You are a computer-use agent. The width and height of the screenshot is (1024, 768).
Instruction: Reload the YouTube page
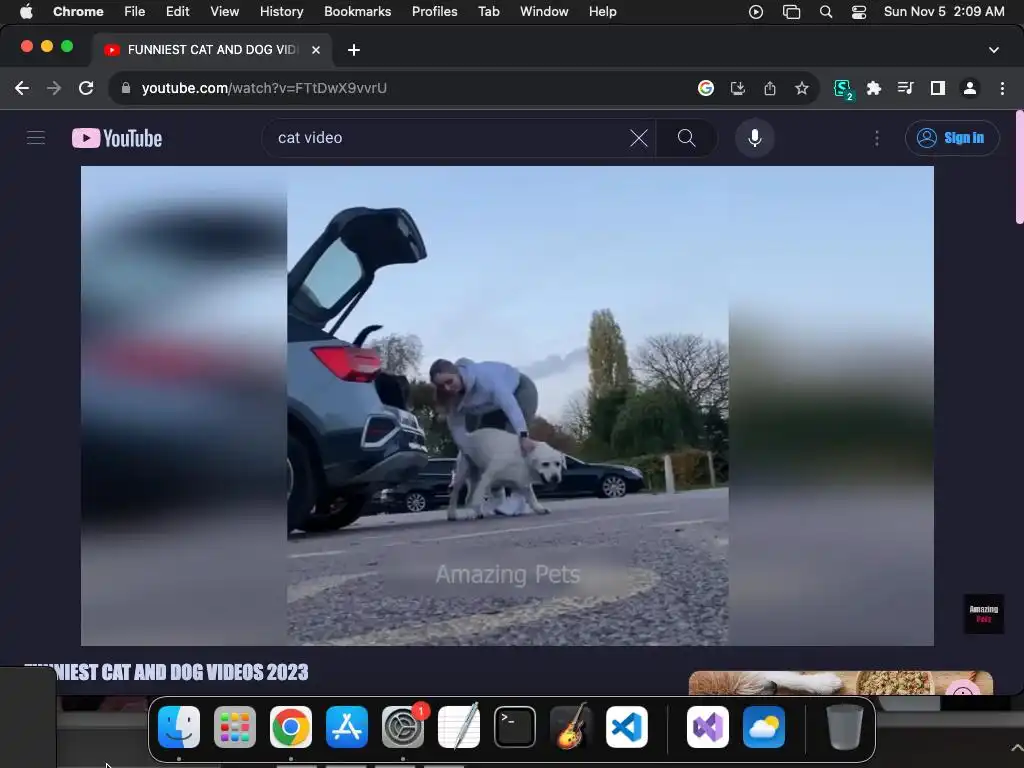(86, 88)
